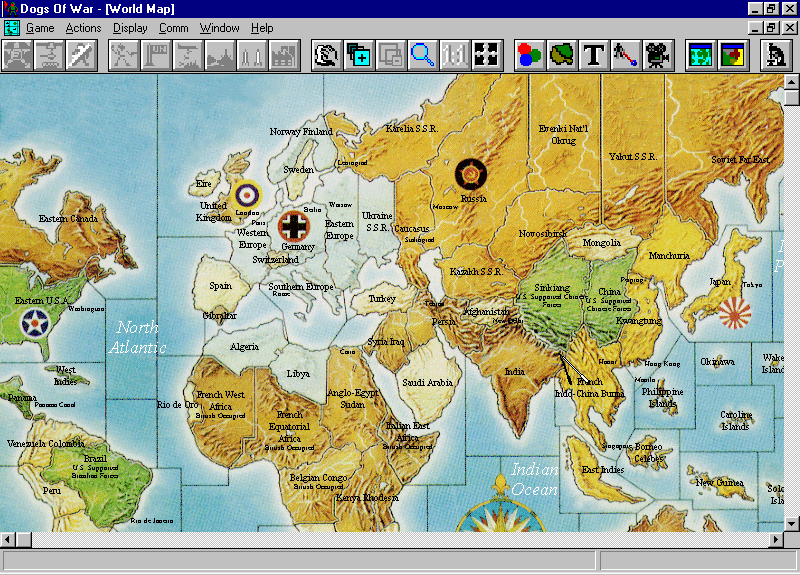Click the US star emblem on Eastern USA
The image size is (800, 575).
[35, 323]
